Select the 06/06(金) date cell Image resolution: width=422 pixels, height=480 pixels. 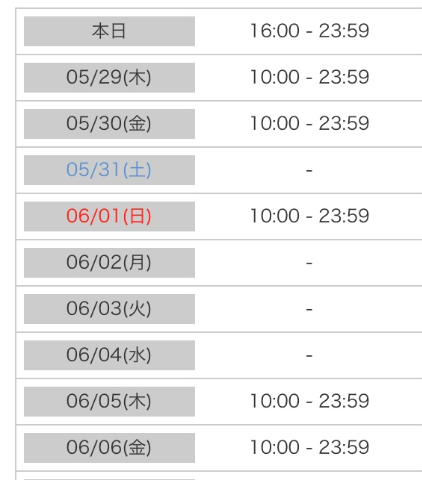(109, 448)
